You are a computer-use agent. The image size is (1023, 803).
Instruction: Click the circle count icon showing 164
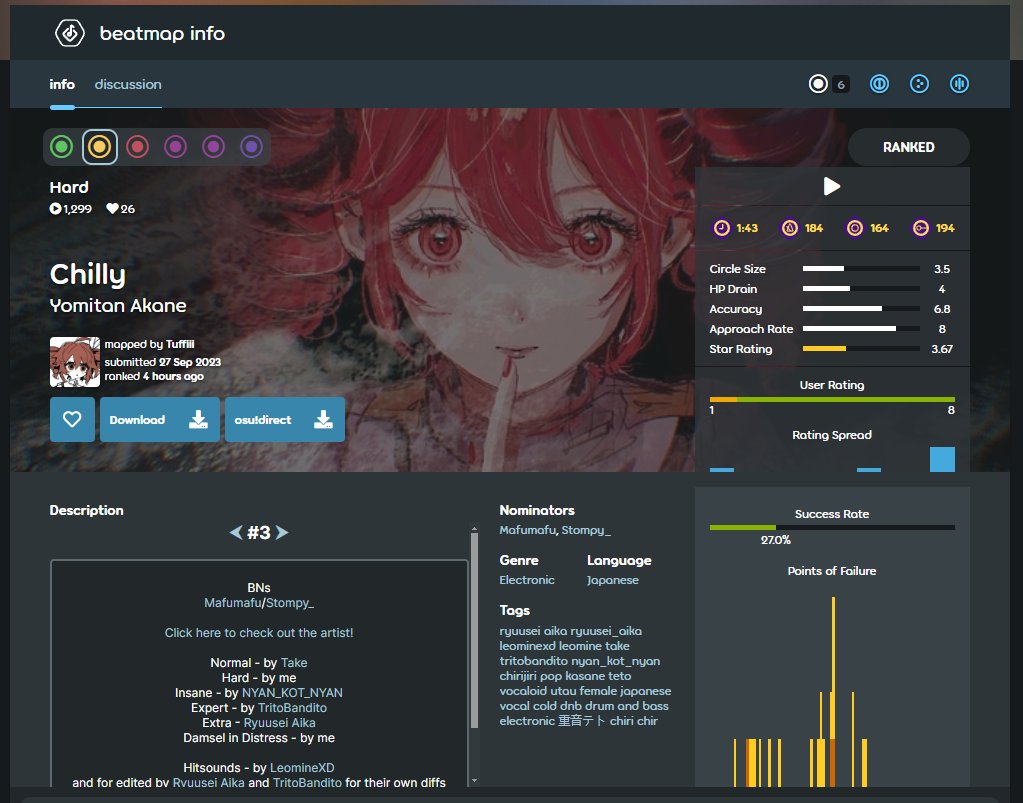pyautogui.click(x=855, y=227)
